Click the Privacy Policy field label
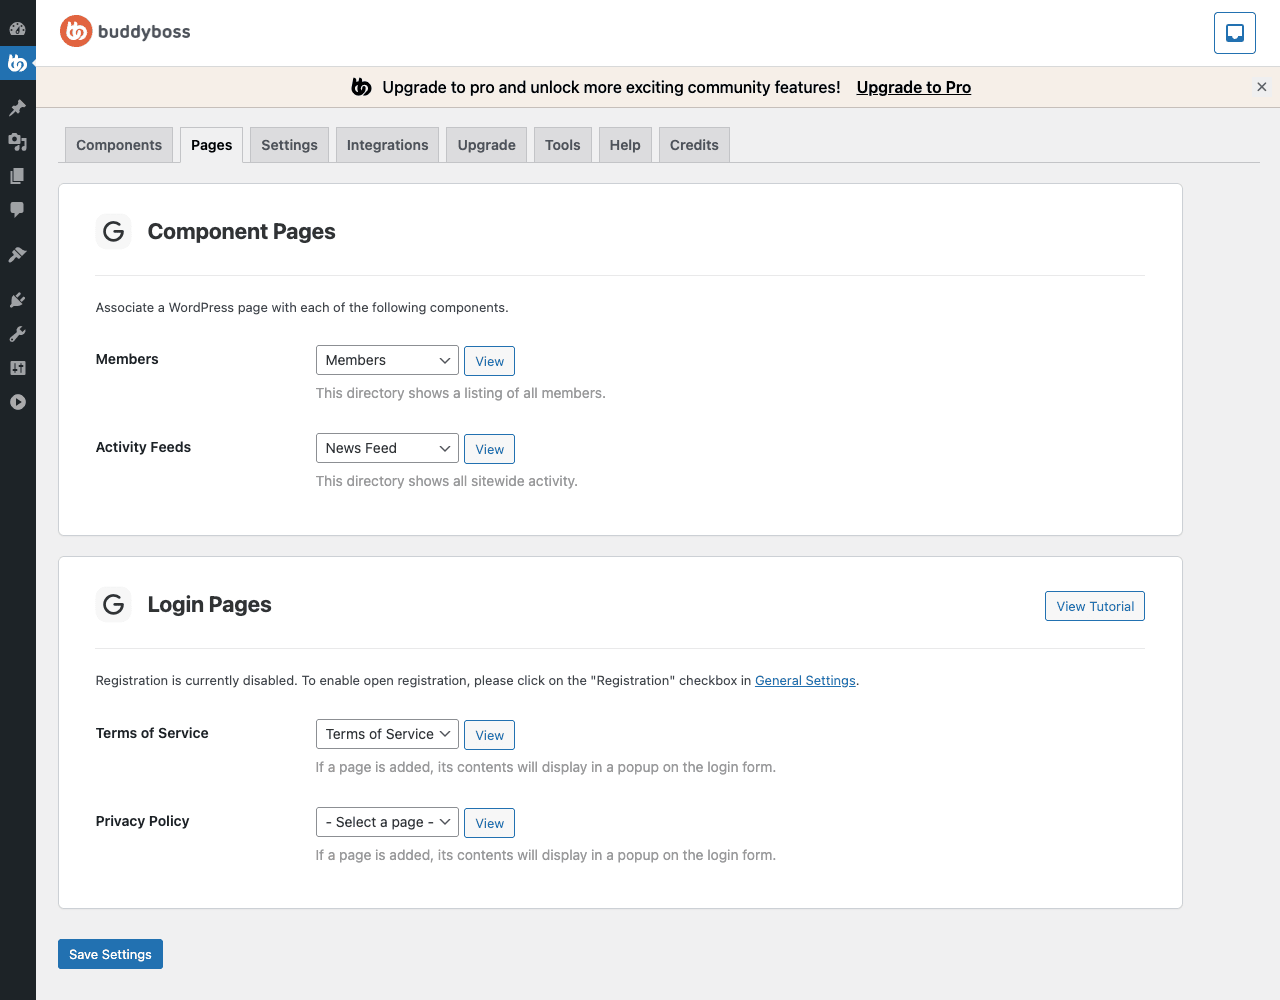Viewport: 1280px width, 1000px height. coord(142,821)
